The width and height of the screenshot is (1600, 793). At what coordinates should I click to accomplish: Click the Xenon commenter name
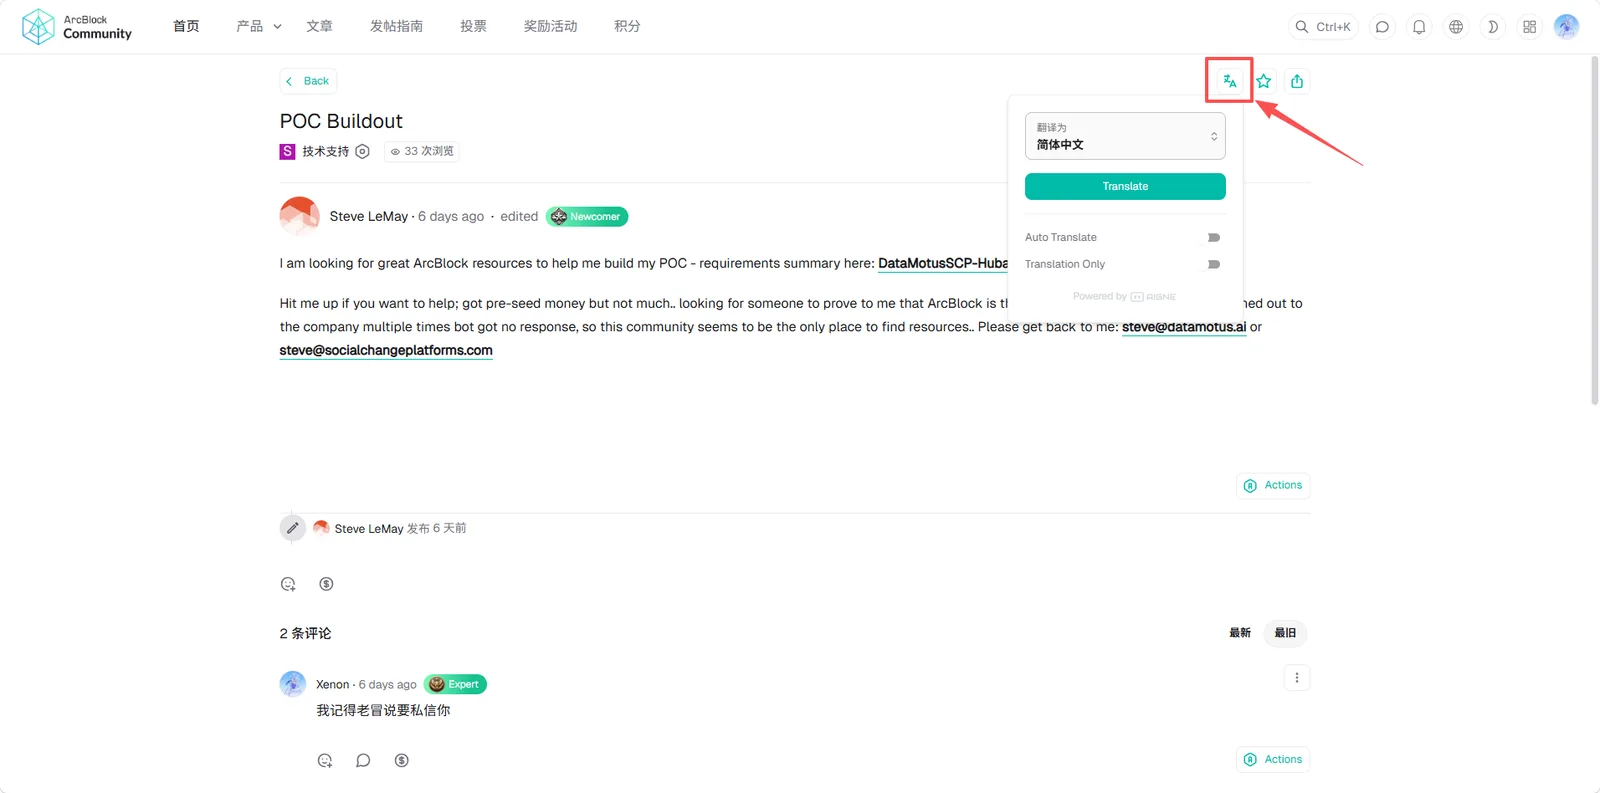point(333,685)
